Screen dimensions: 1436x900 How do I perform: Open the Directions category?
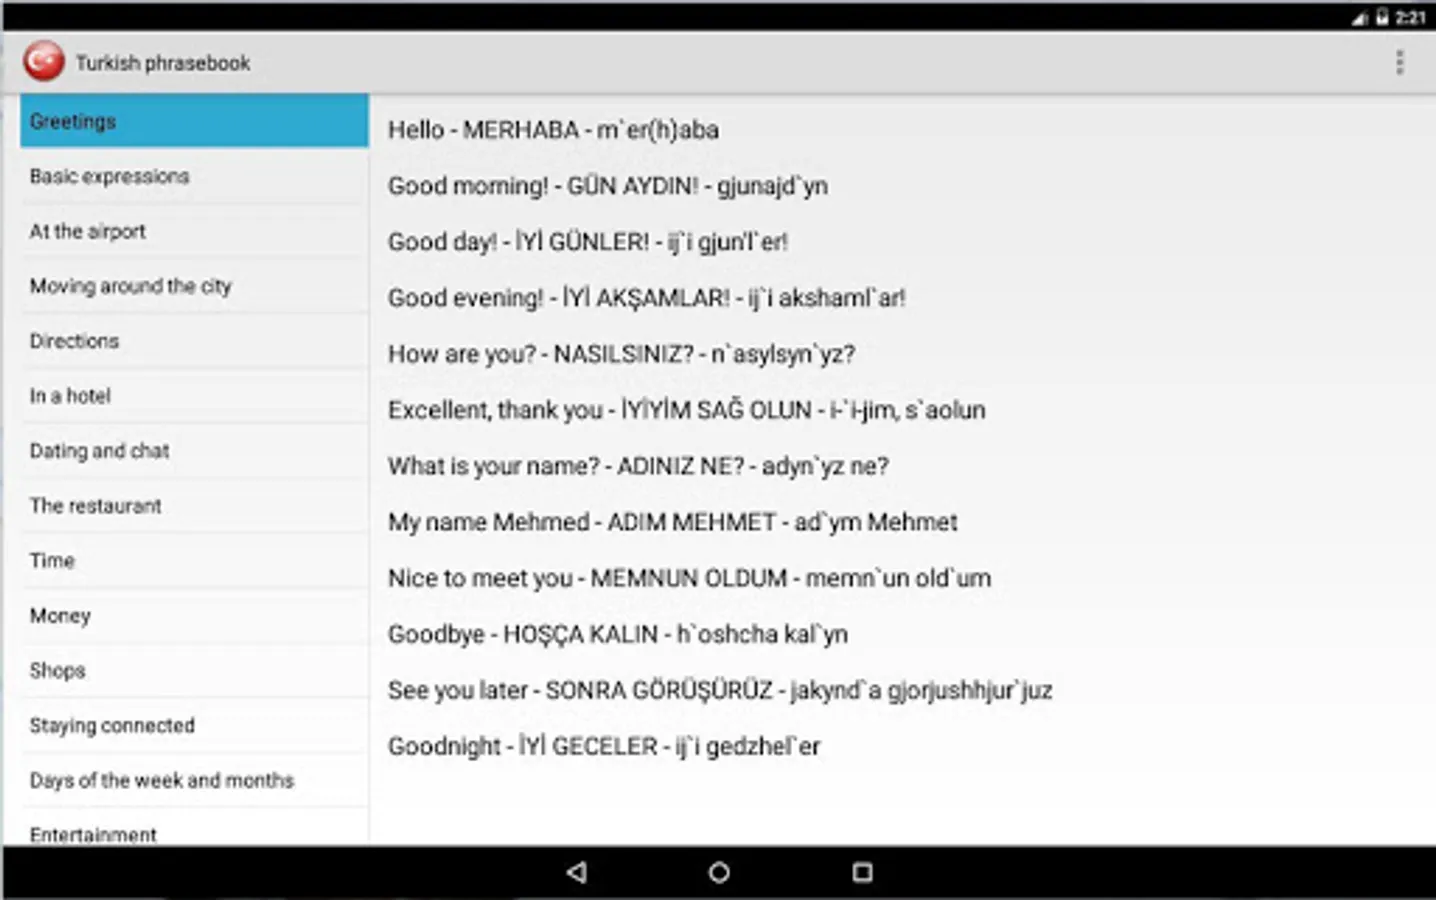(x=194, y=341)
